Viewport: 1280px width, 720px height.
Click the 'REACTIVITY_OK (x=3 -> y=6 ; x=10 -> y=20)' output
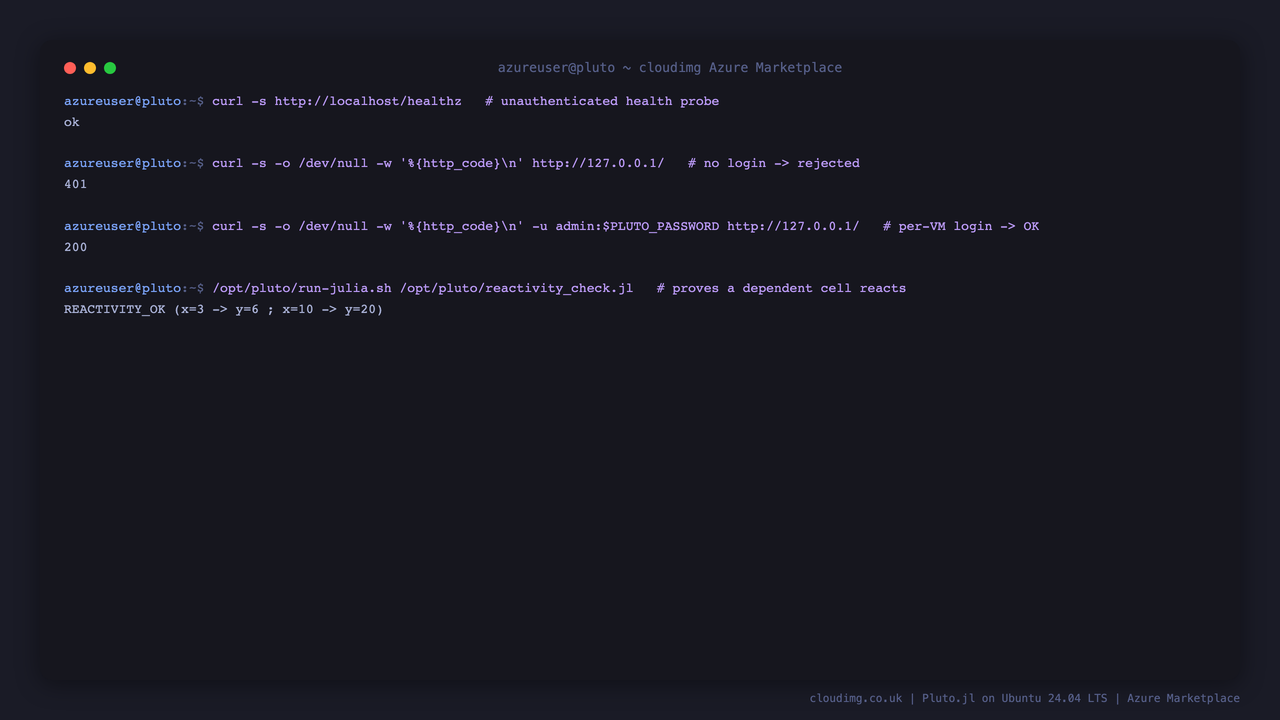click(224, 309)
